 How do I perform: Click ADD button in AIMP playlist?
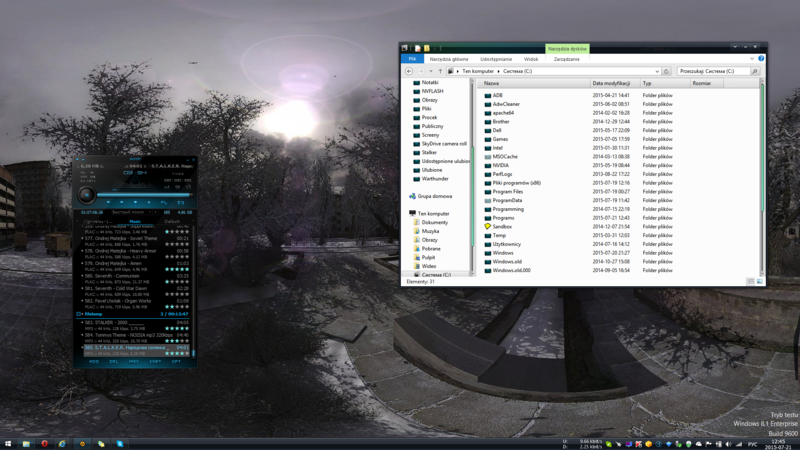tap(94, 362)
